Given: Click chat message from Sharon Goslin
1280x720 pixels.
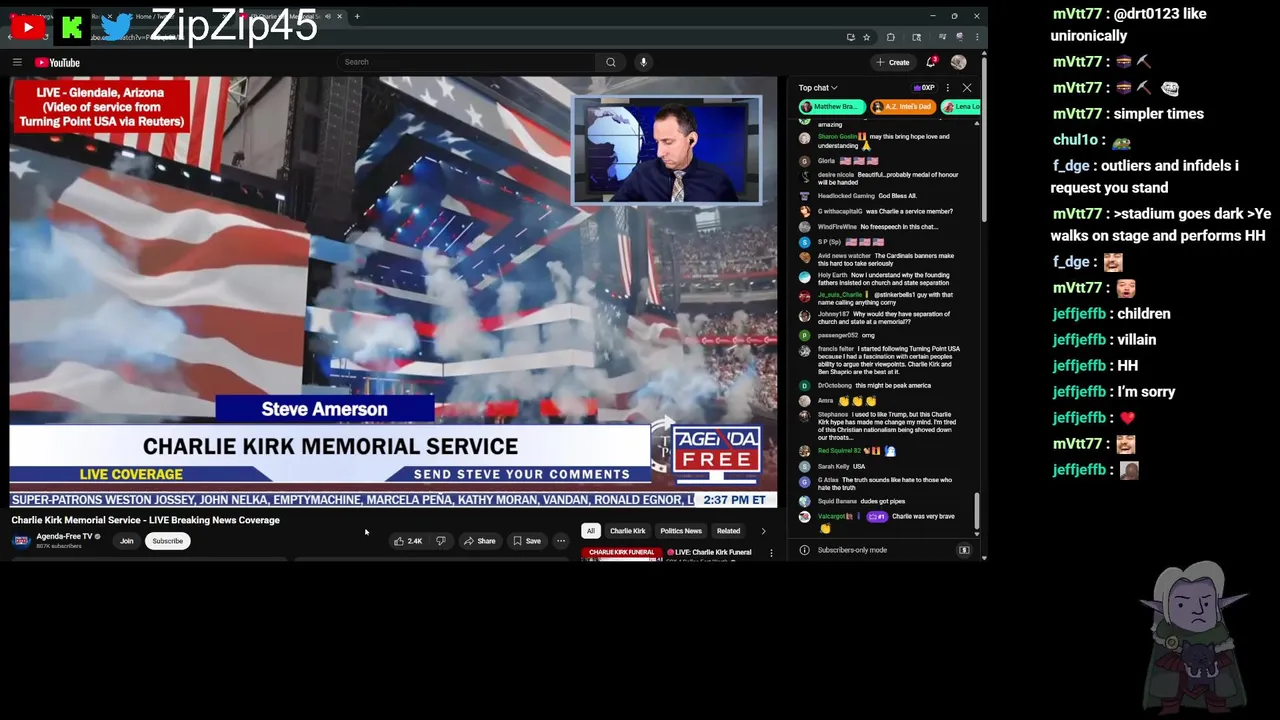Looking at the screenshot, I should [884, 141].
